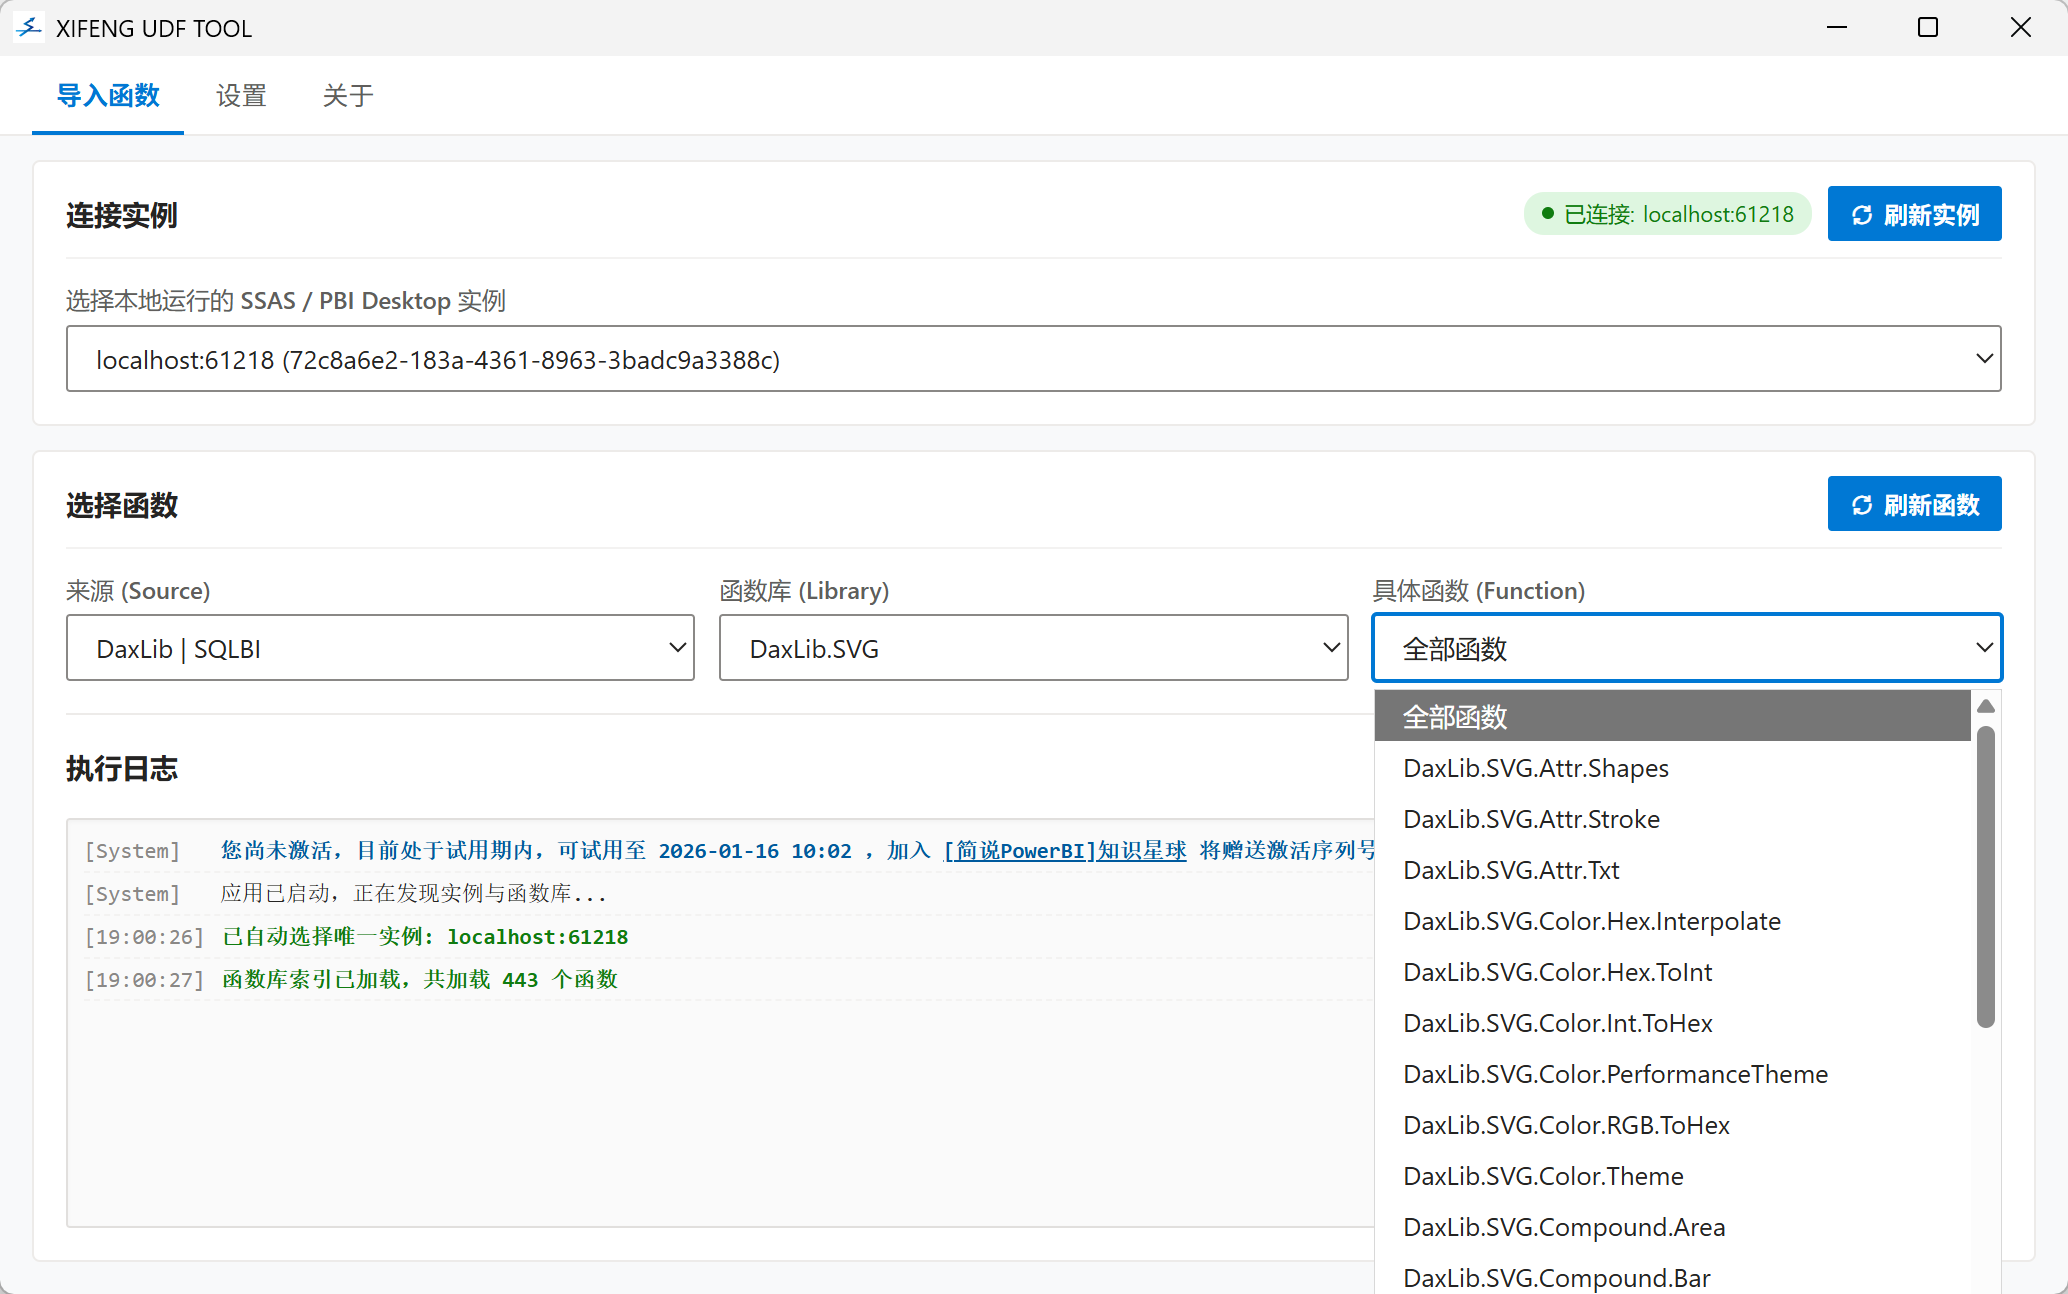
Task: Select the 导入函数 tab
Action: point(108,96)
